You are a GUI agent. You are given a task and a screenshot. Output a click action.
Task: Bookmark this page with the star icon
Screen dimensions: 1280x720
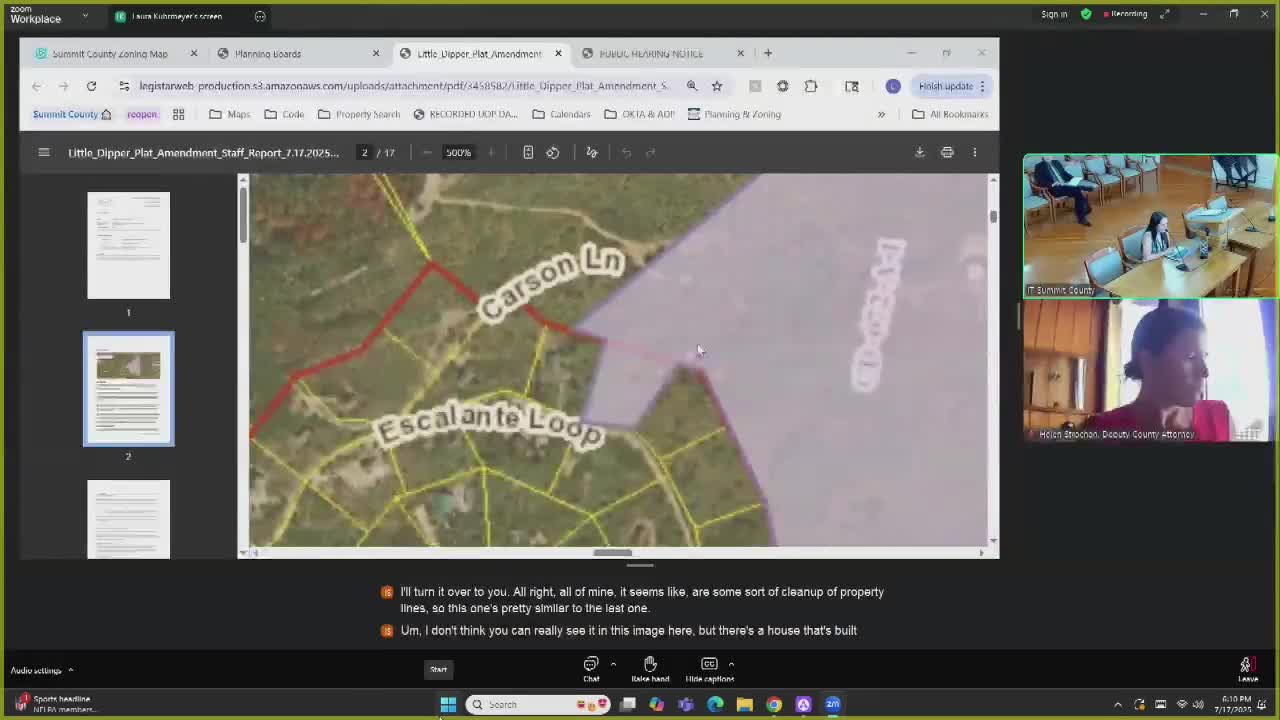click(x=717, y=86)
